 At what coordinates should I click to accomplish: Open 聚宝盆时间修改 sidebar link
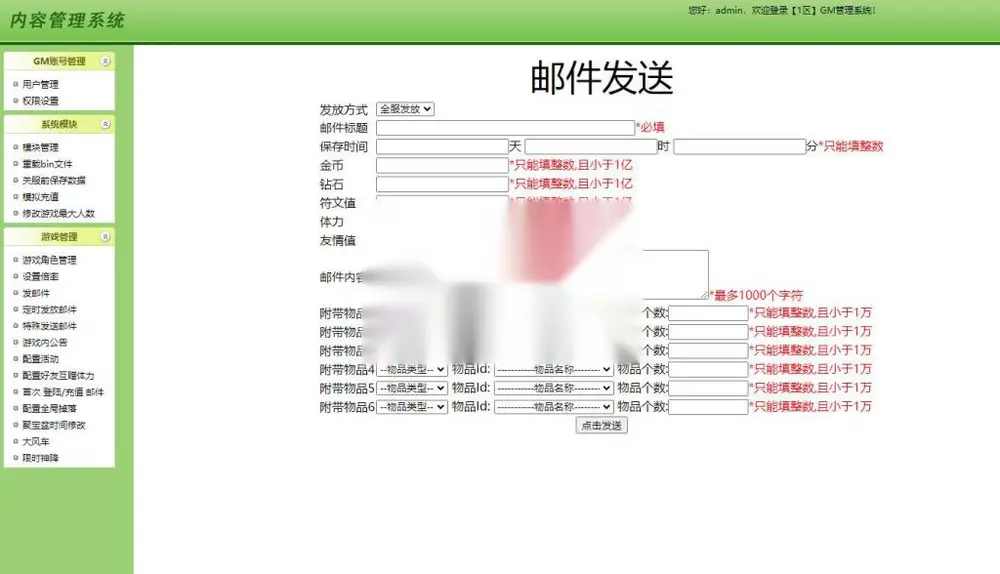click(54, 425)
